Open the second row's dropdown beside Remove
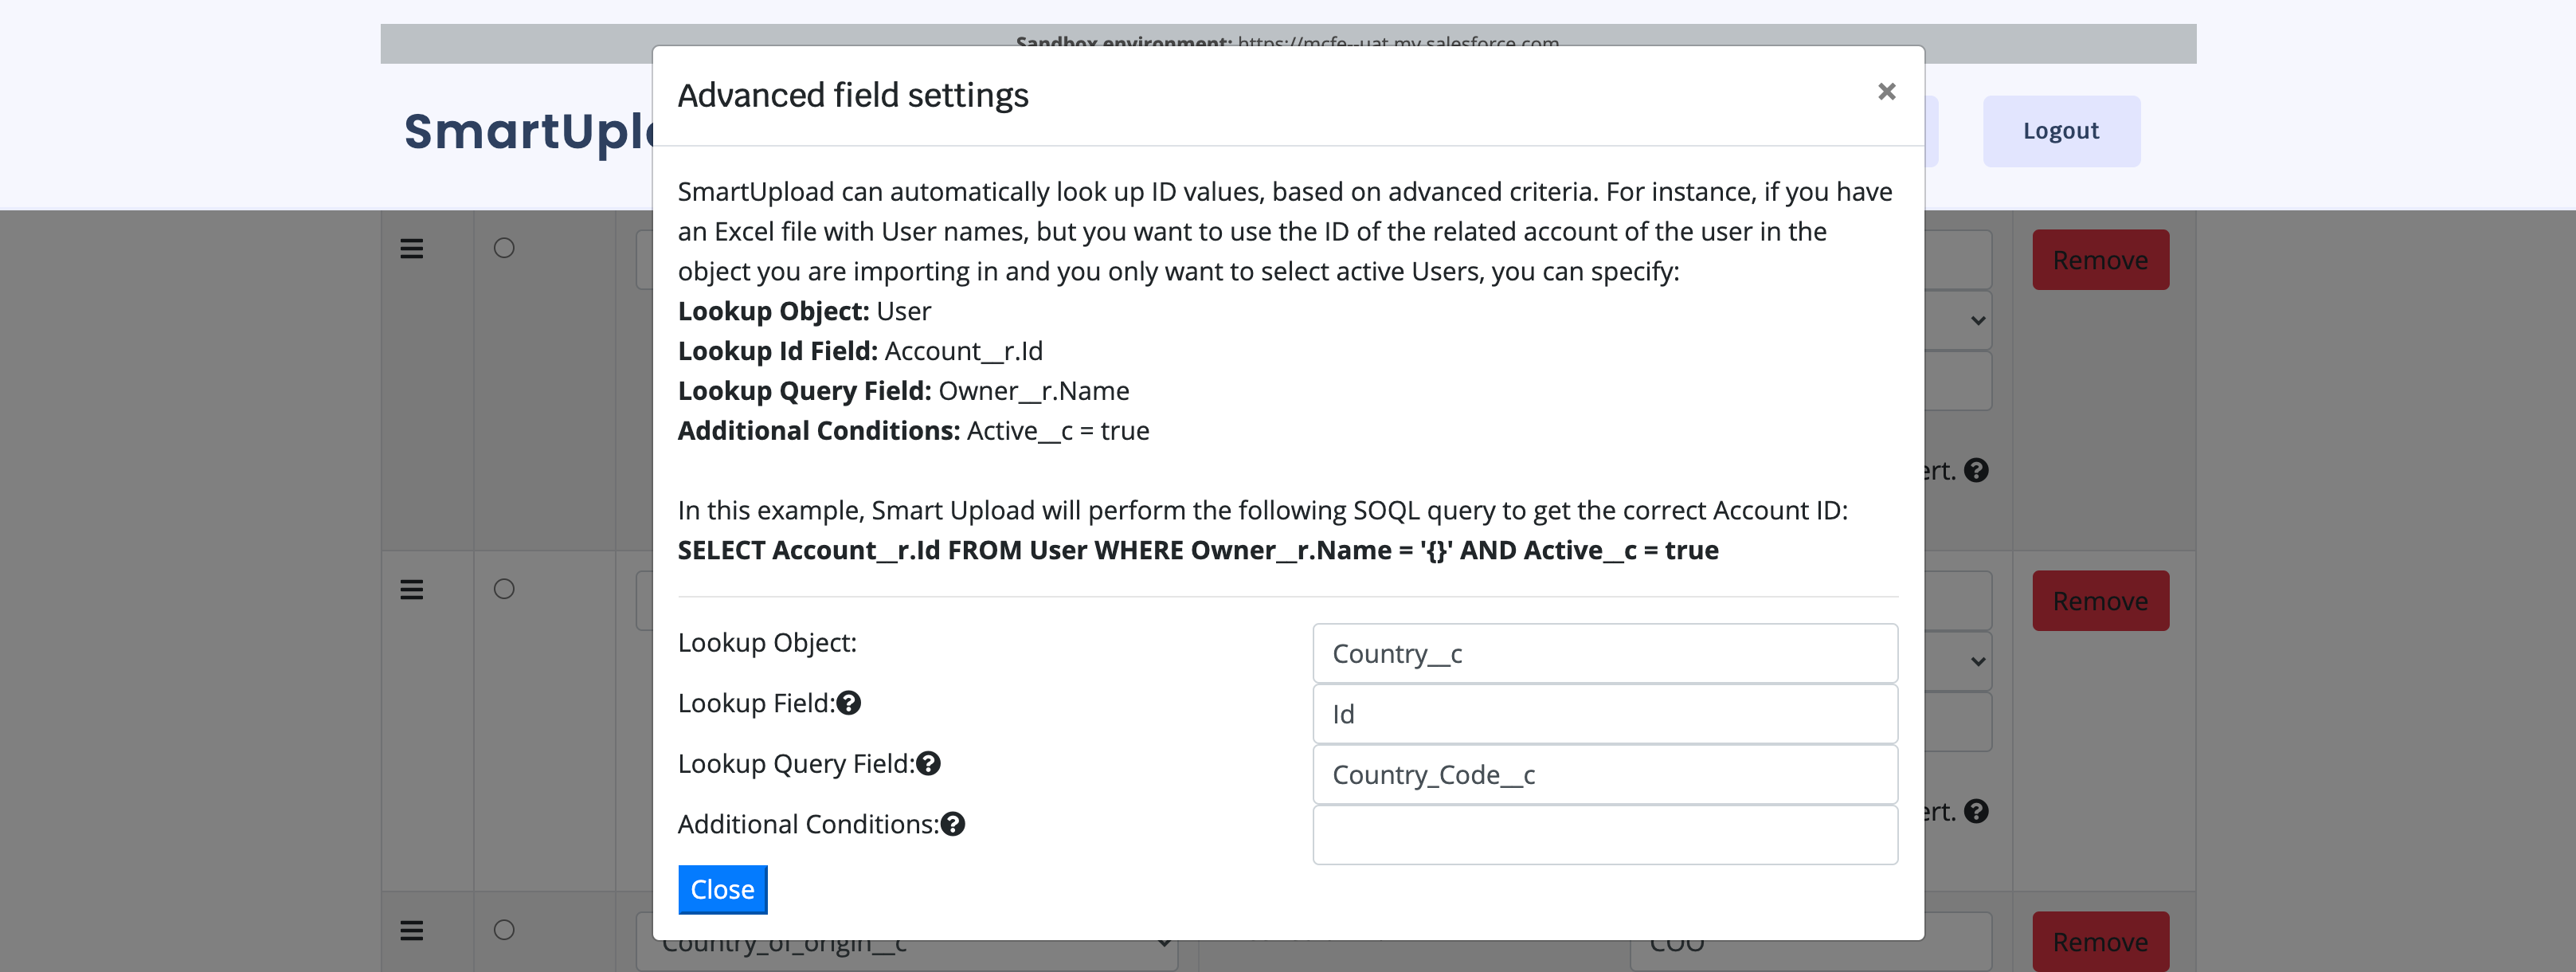The width and height of the screenshot is (2576, 972). click(x=1959, y=662)
